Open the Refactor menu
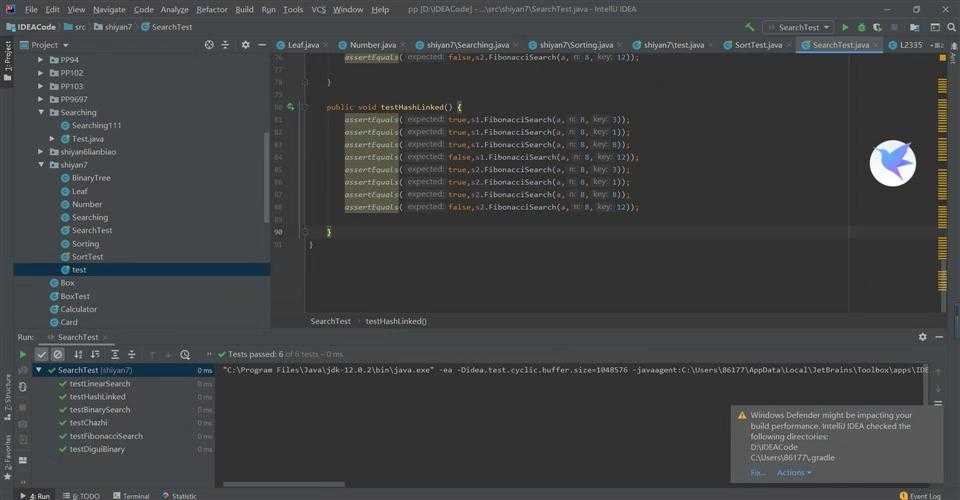The width and height of the screenshot is (960, 500). point(212,9)
